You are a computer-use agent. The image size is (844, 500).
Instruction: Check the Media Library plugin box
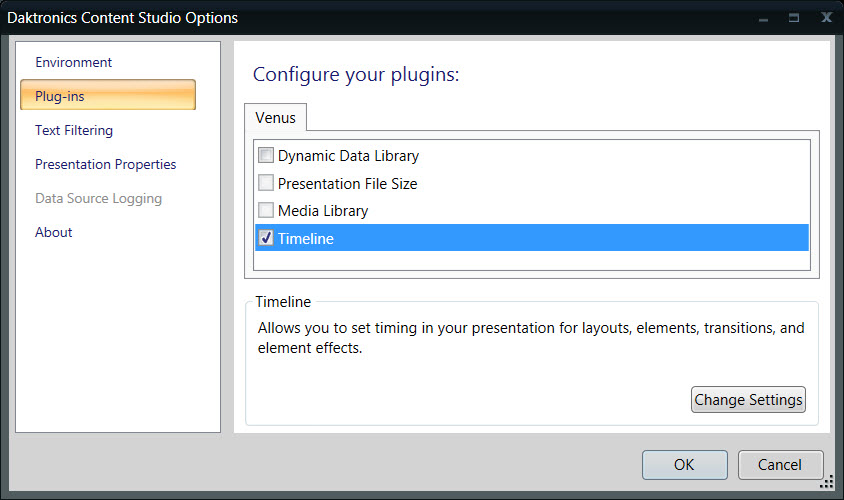(x=266, y=210)
